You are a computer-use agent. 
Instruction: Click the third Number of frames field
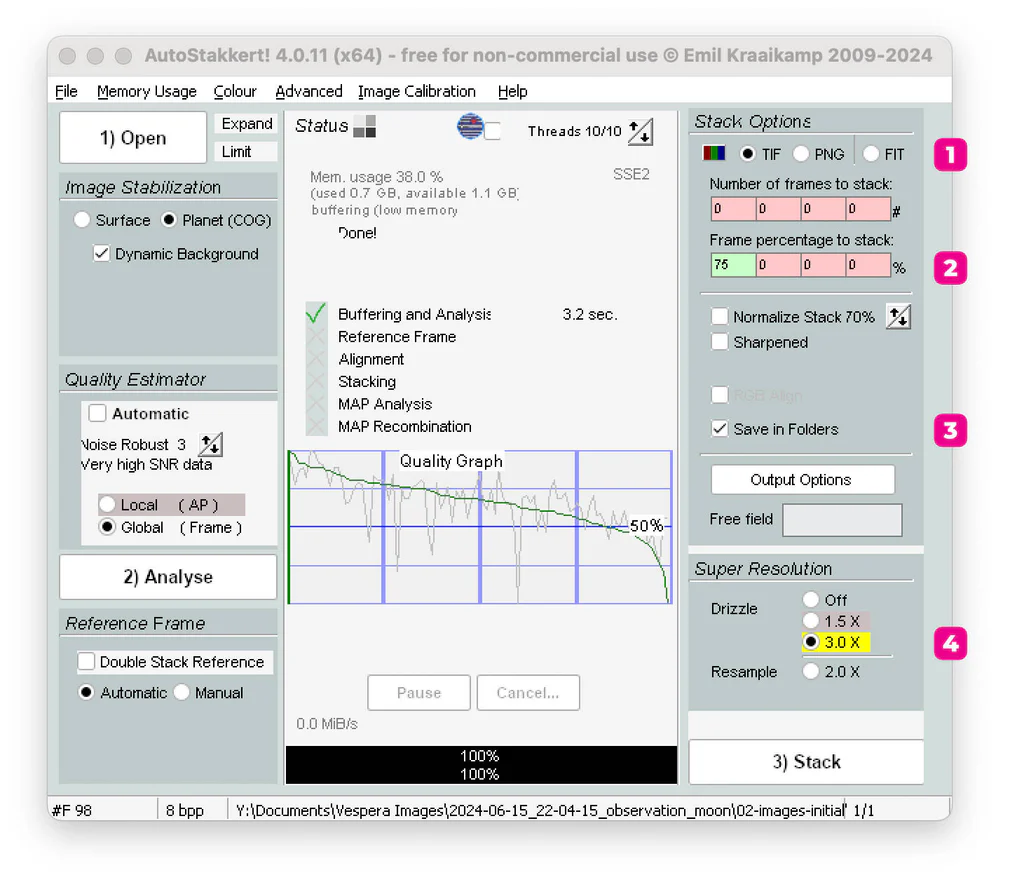tap(823, 209)
